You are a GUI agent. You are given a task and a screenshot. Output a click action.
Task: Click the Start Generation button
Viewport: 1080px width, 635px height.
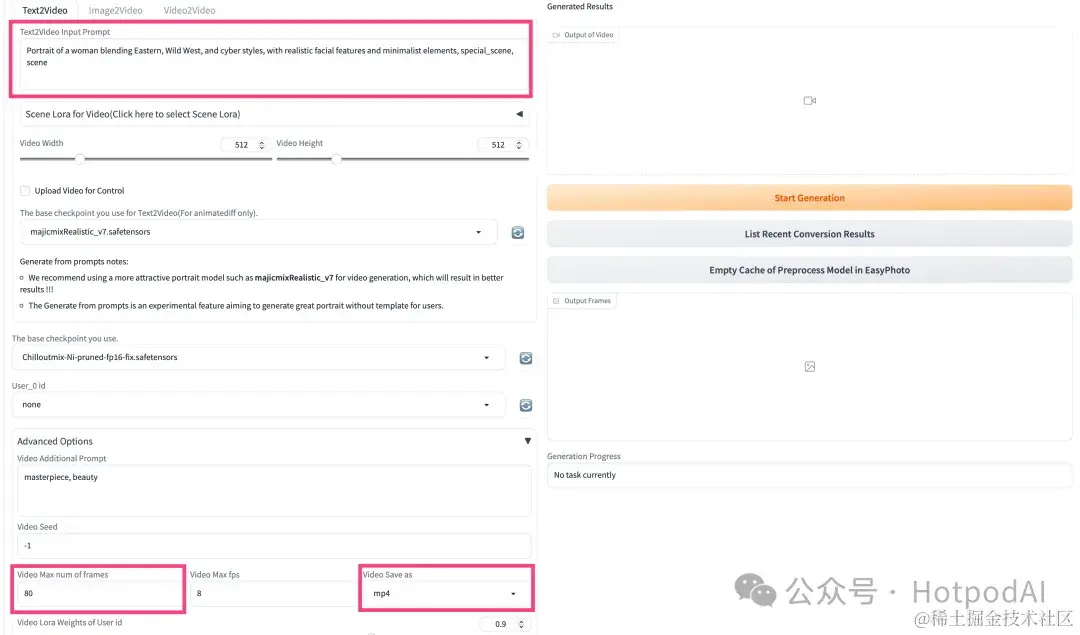click(x=809, y=198)
